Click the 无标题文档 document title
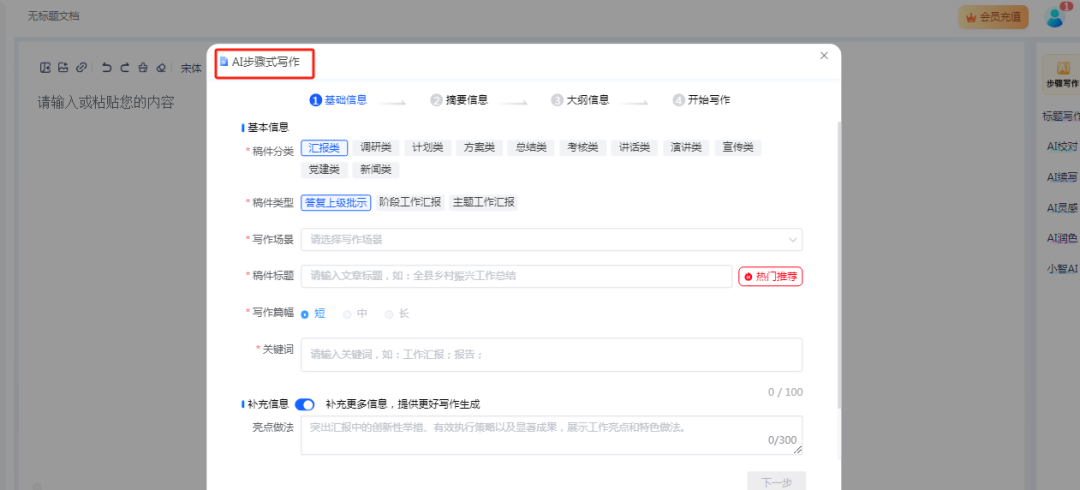1080x490 pixels. pos(53,16)
